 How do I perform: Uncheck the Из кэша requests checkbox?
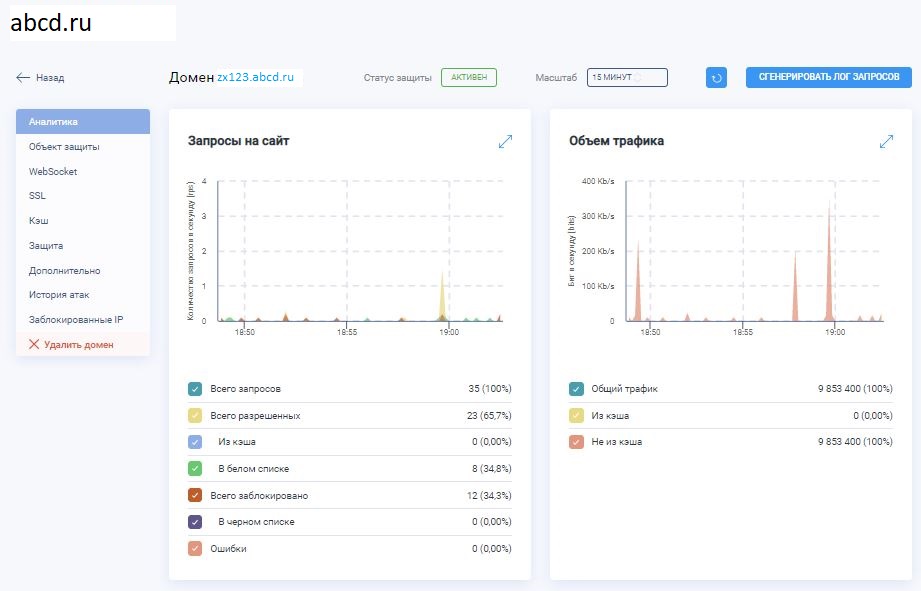click(195, 441)
